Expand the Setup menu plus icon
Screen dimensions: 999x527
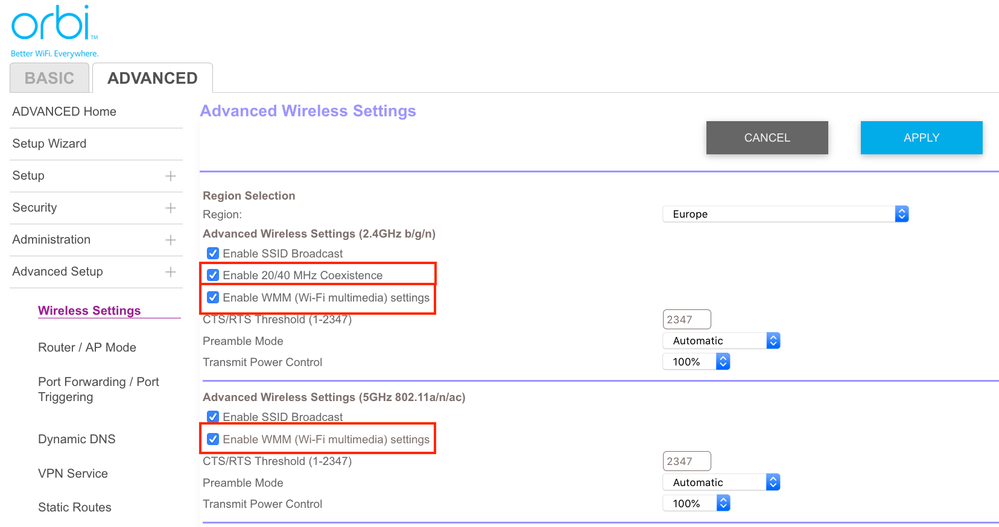[170, 176]
